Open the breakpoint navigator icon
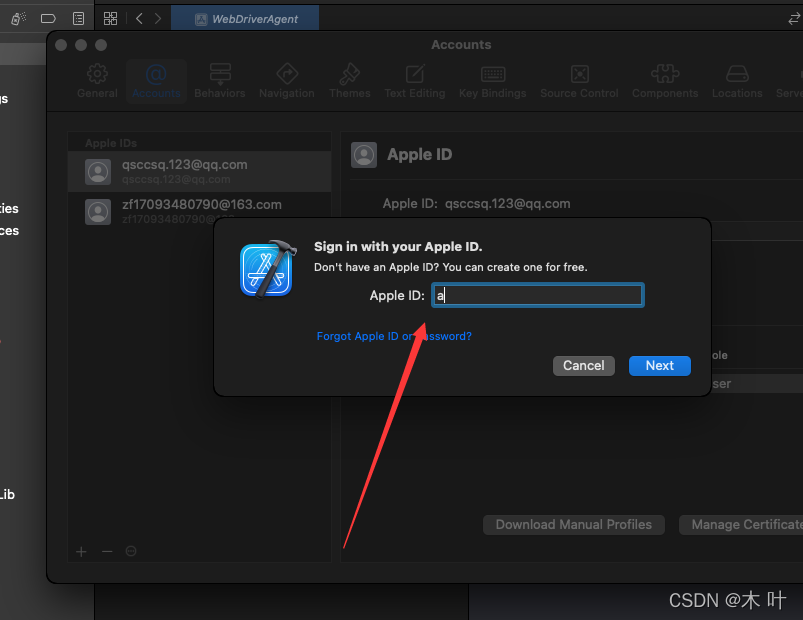Viewport: 803px width, 620px height. point(48,19)
